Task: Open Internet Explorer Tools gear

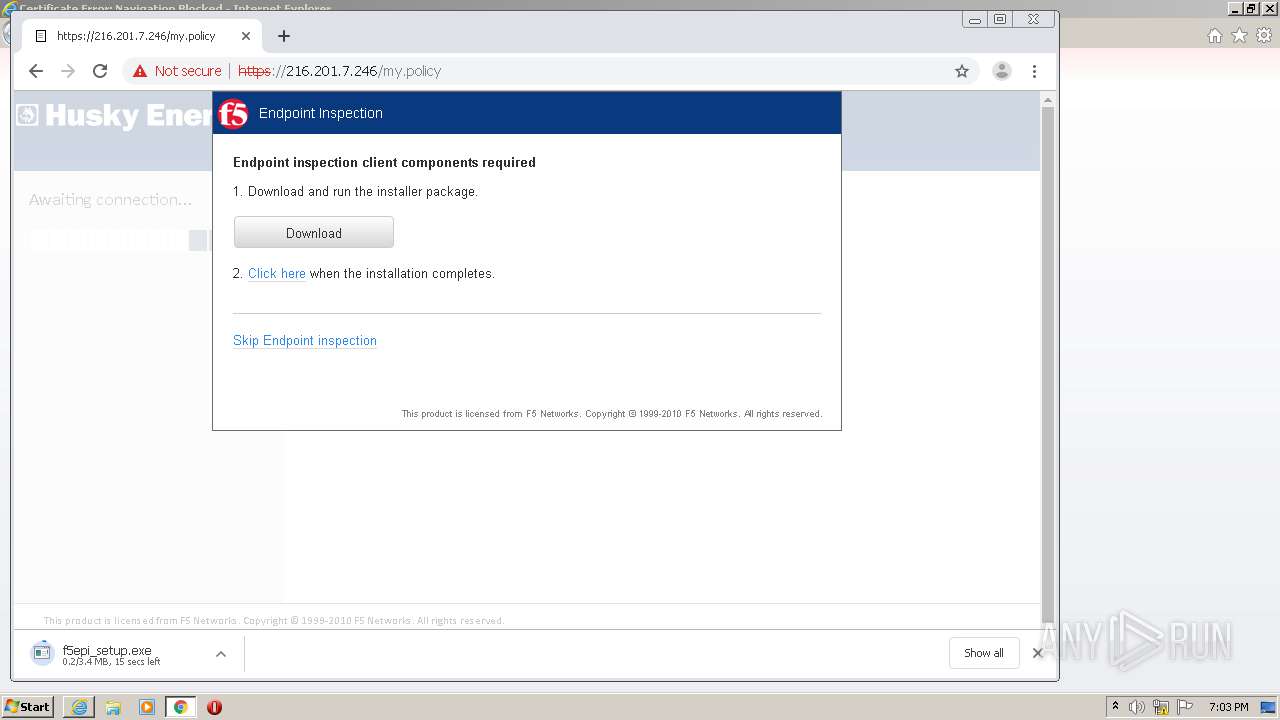Action: (1264, 36)
